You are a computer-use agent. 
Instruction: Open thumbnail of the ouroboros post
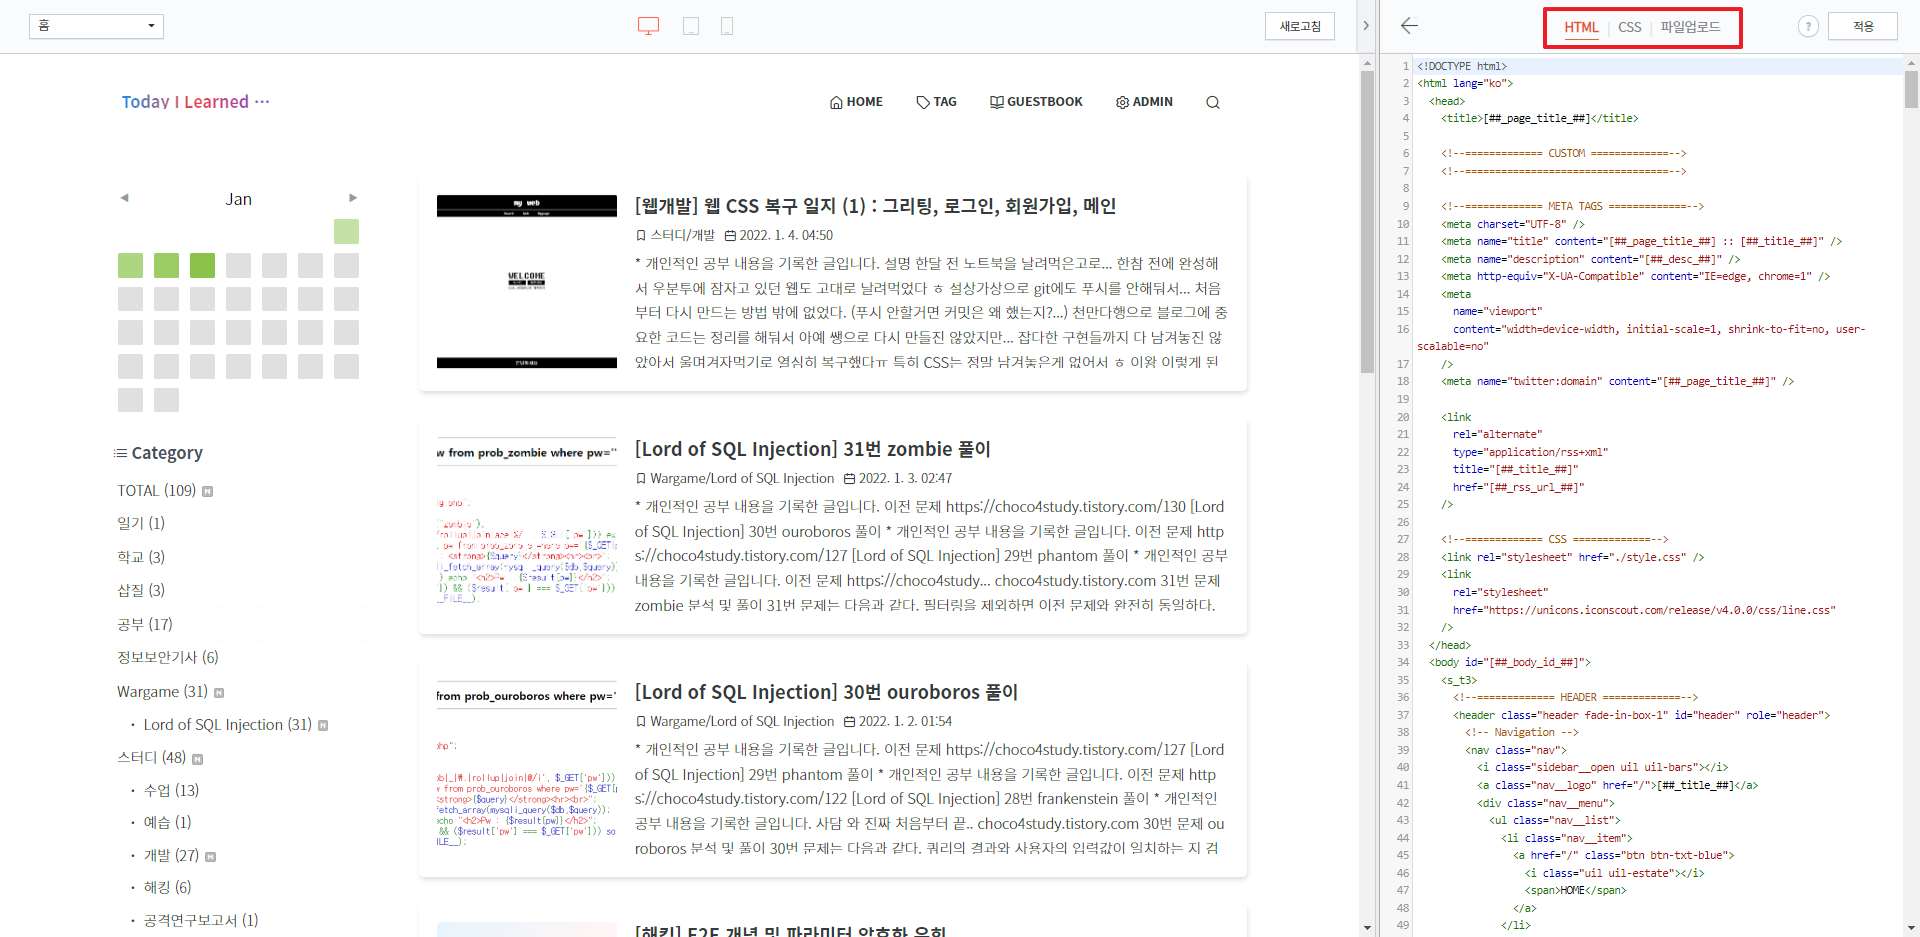[x=527, y=768]
